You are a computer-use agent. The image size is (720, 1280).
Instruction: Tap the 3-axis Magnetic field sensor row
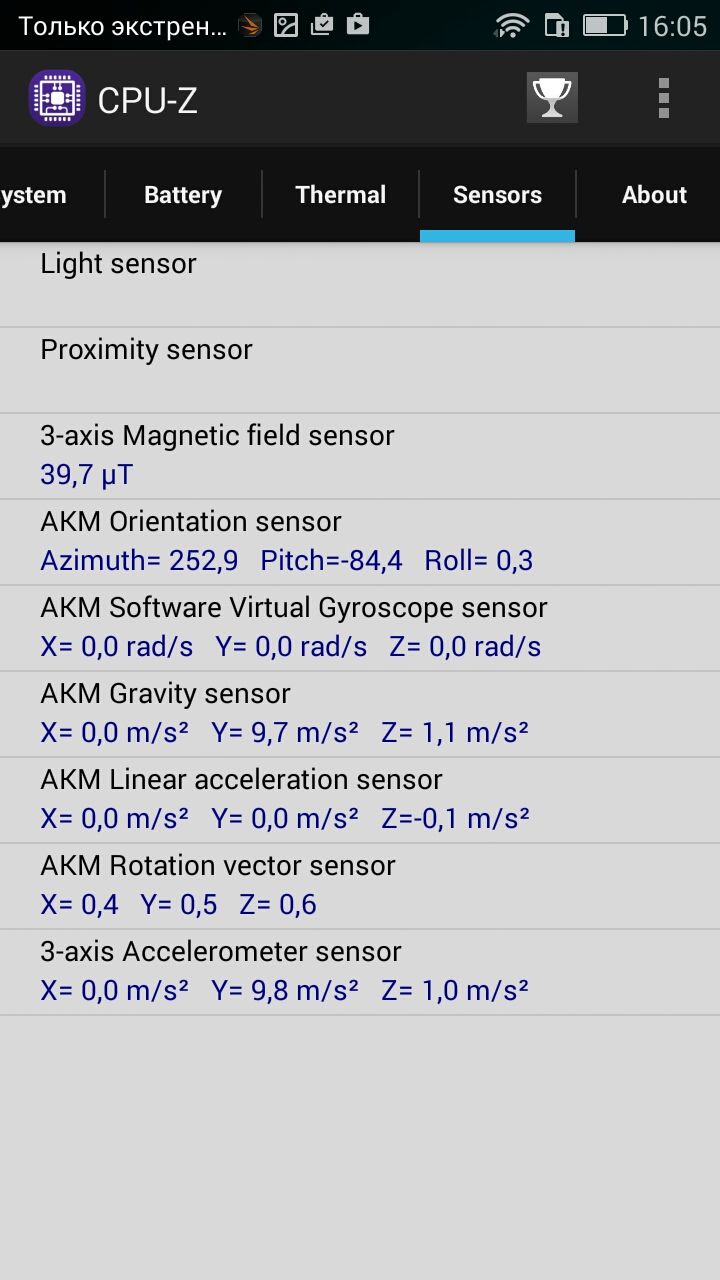tap(360, 456)
